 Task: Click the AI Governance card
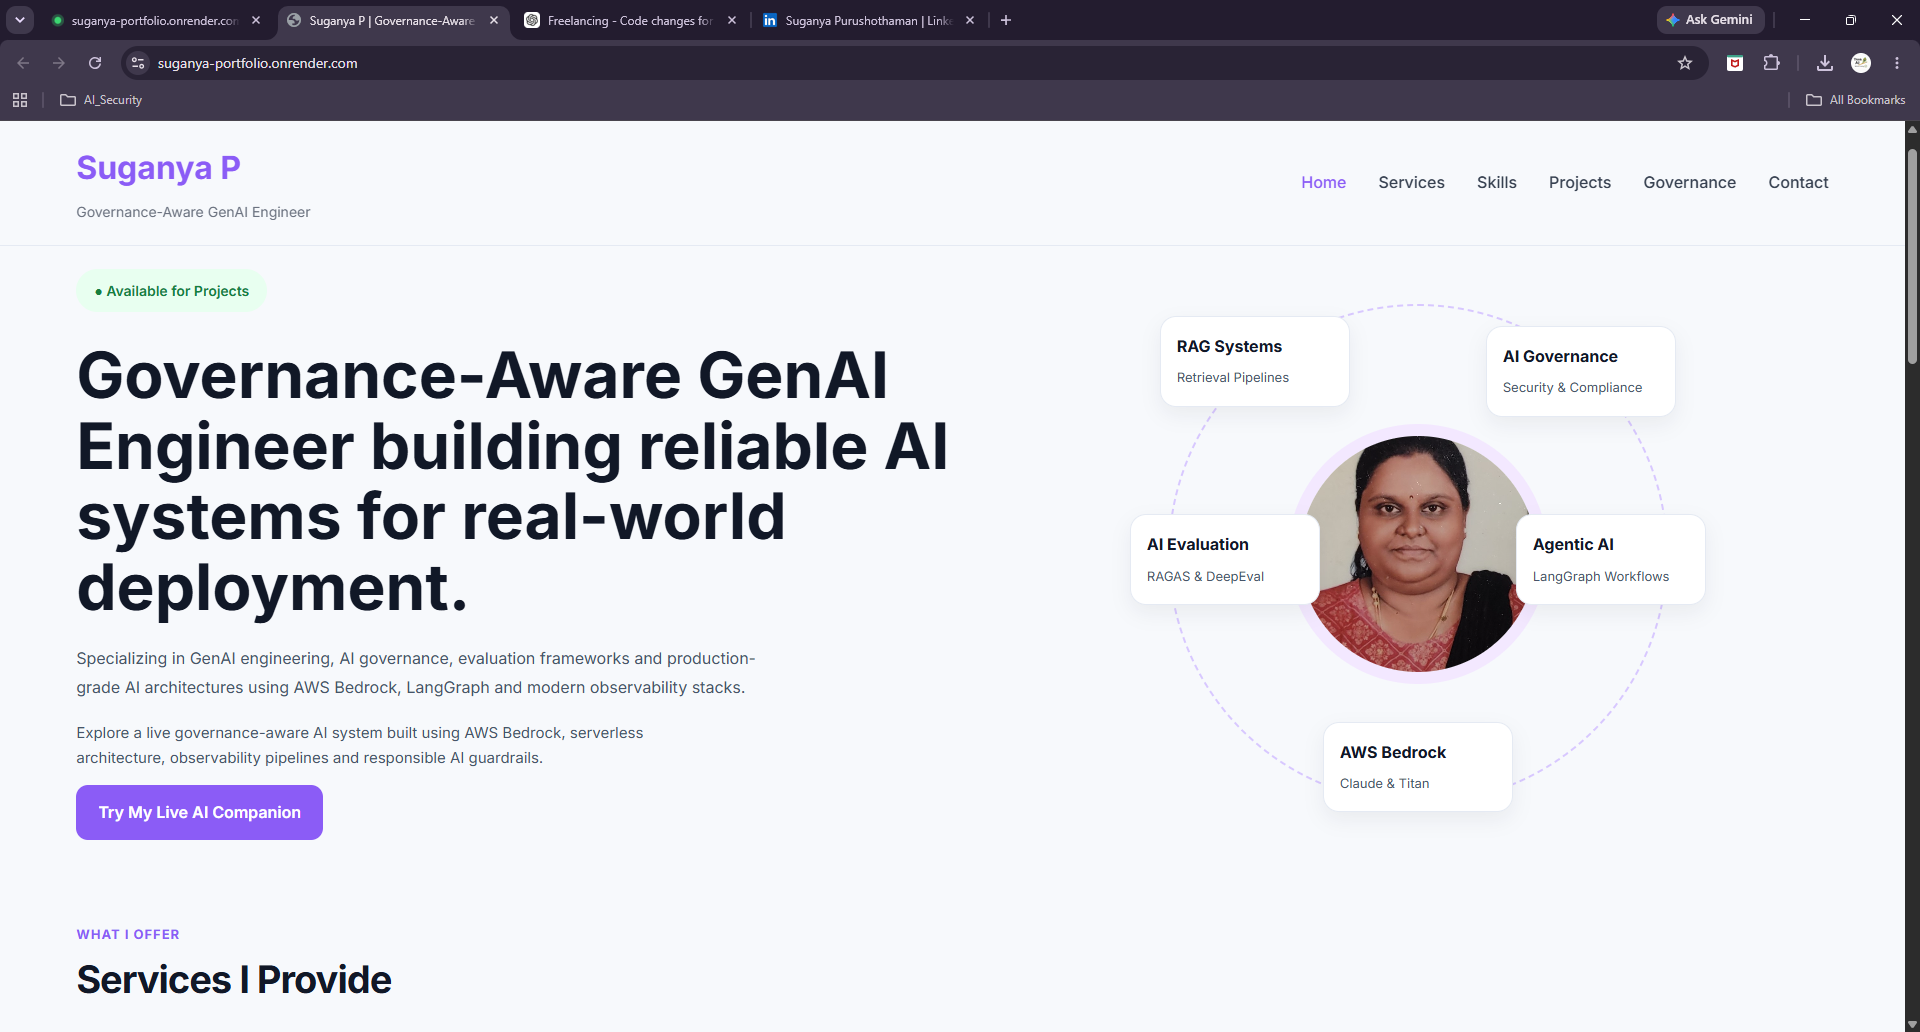[1581, 371]
